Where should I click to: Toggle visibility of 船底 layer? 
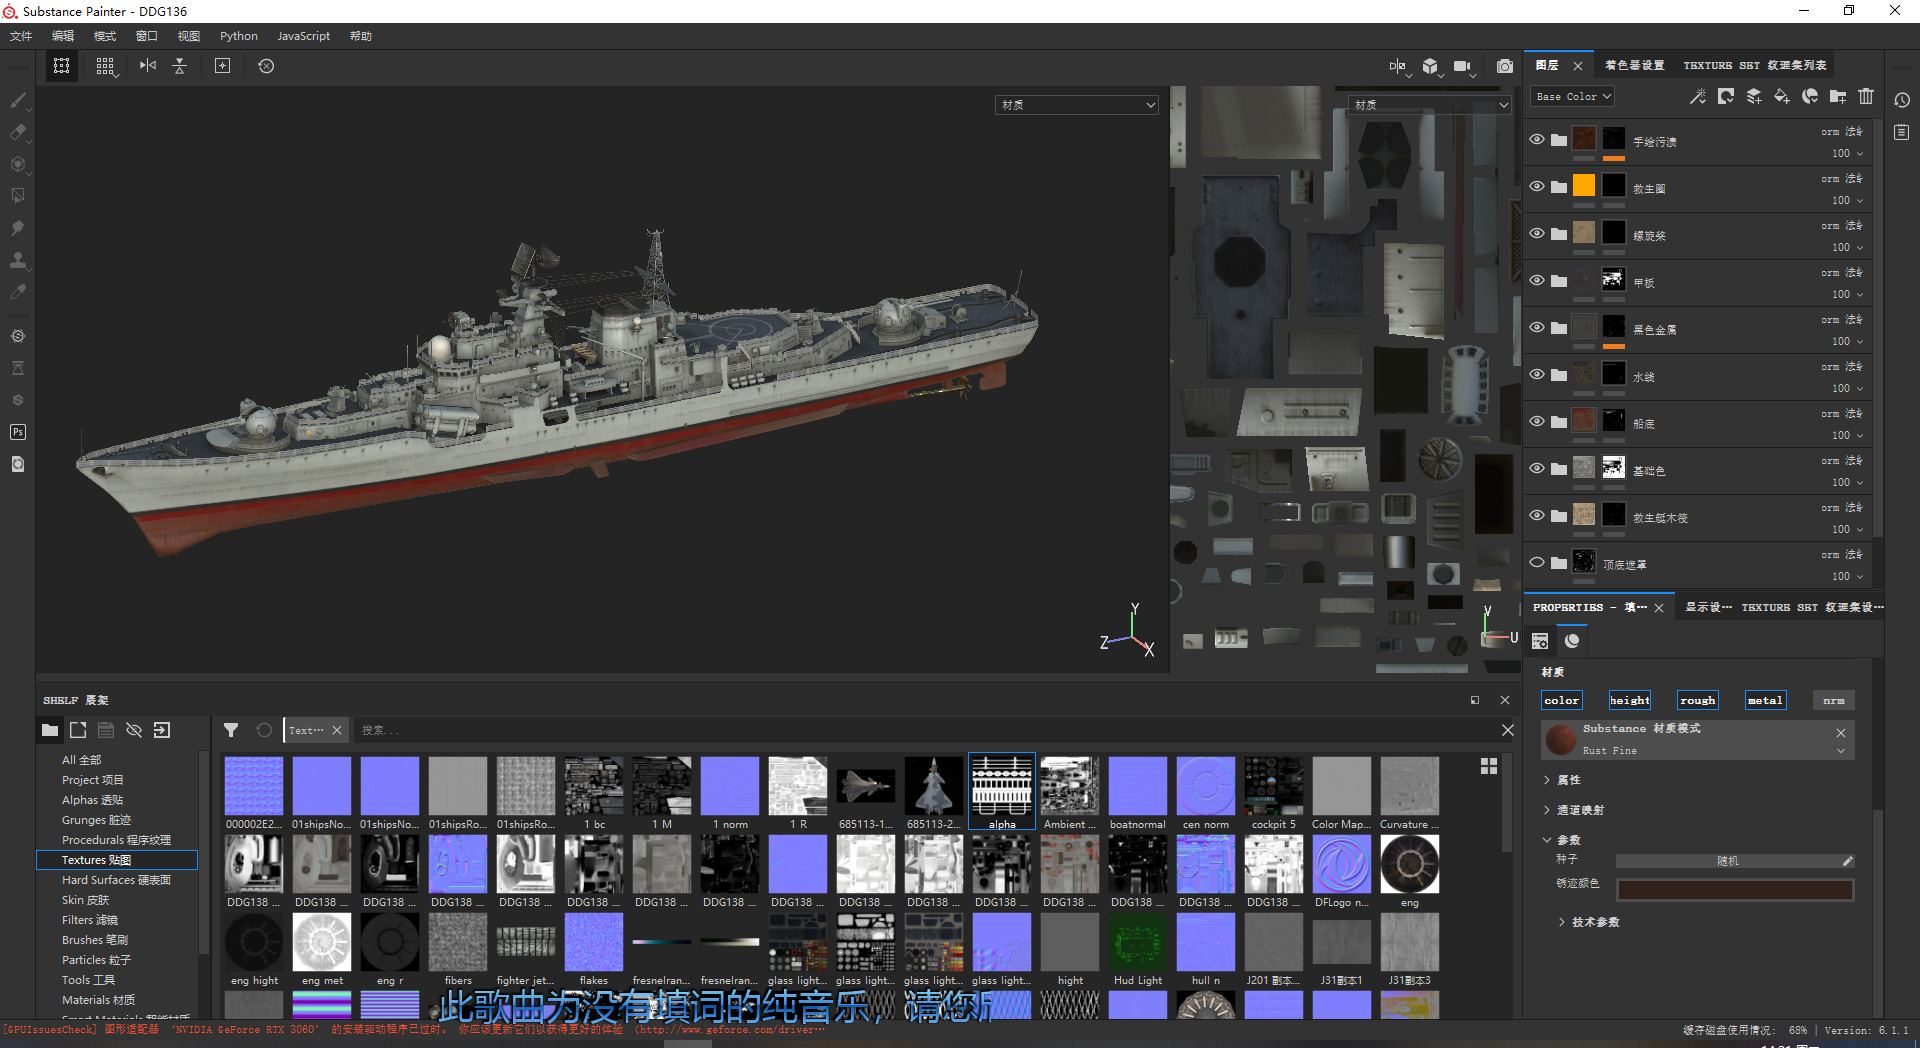(1537, 422)
